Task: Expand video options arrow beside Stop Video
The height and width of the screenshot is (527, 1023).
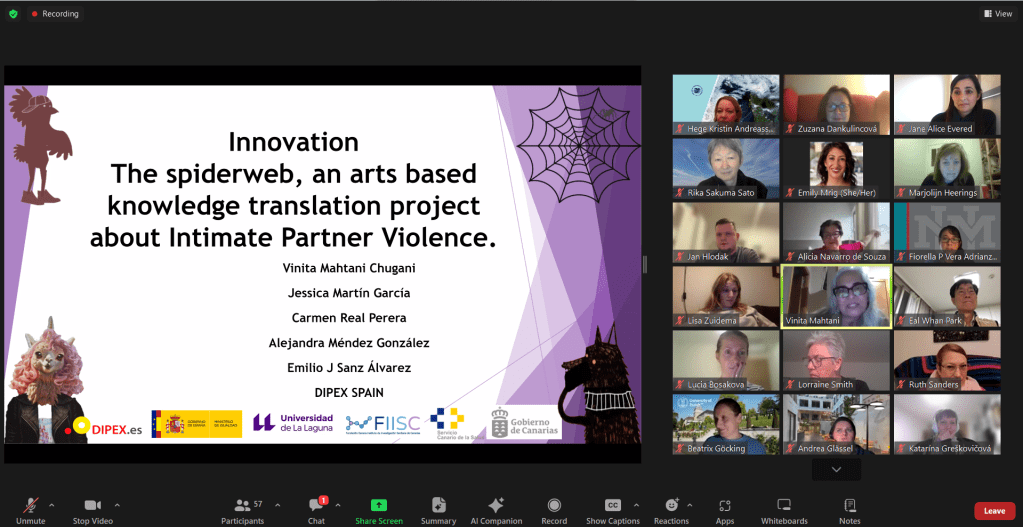Action: click(x=117, y=504)
